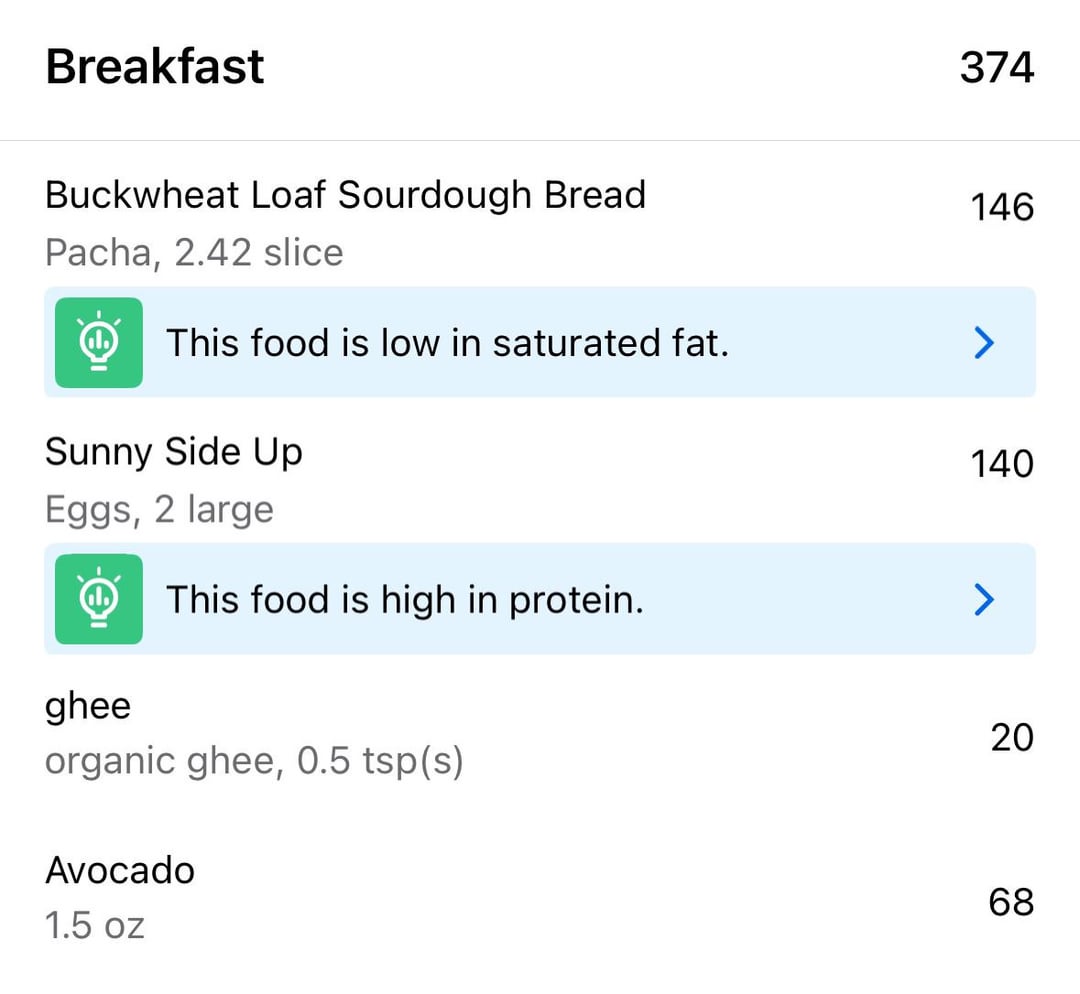Select 'Pacha, 2.42 slice' serving text
This screenshot has height=994, width=1080.
pyautogui.click(x=194, y=252)
